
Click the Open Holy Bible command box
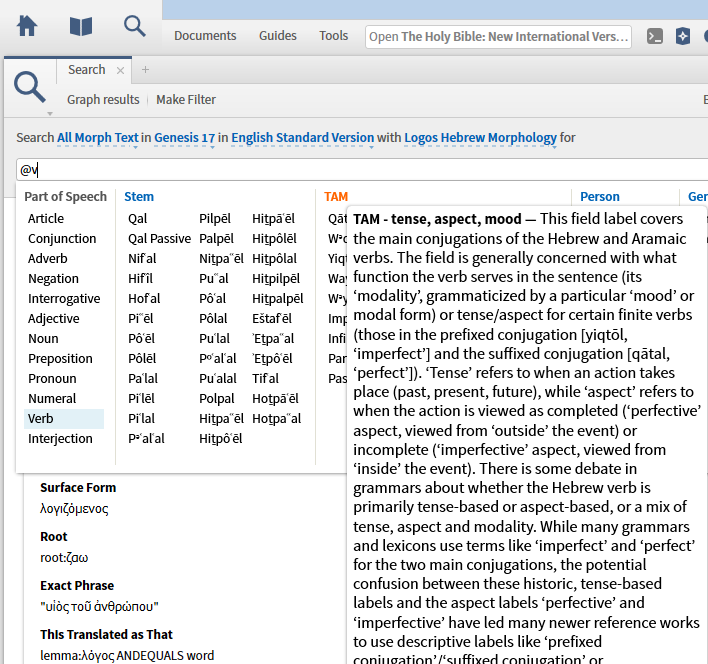498,37
